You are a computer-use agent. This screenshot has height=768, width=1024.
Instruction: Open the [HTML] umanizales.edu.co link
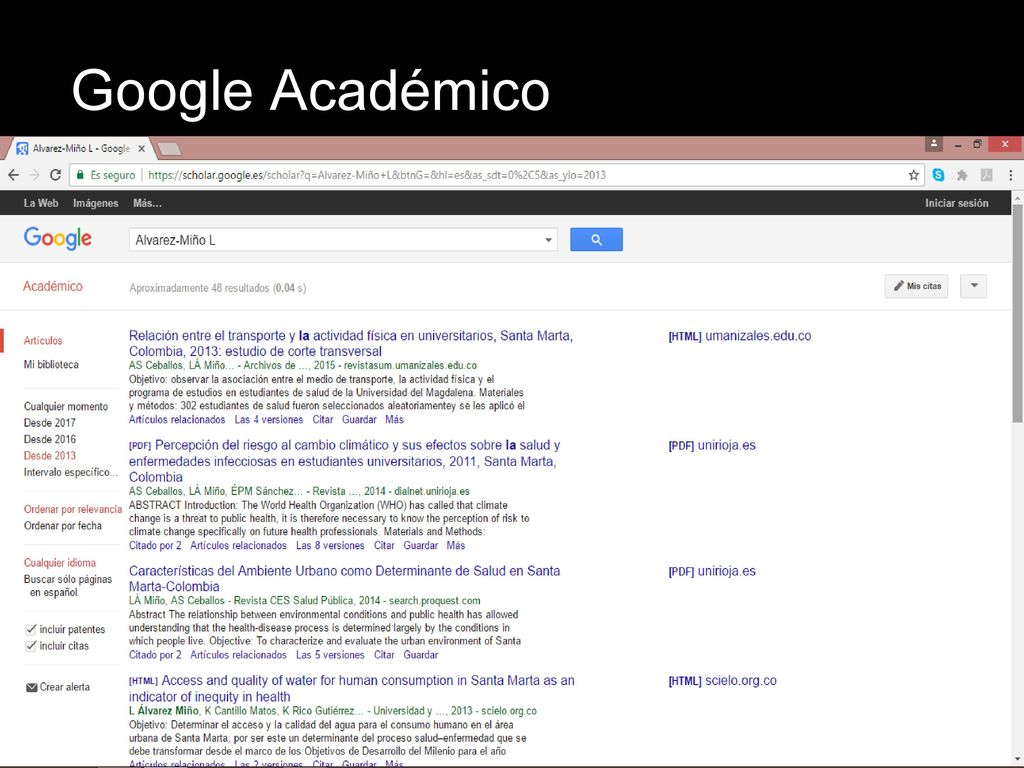click(740, 336)
